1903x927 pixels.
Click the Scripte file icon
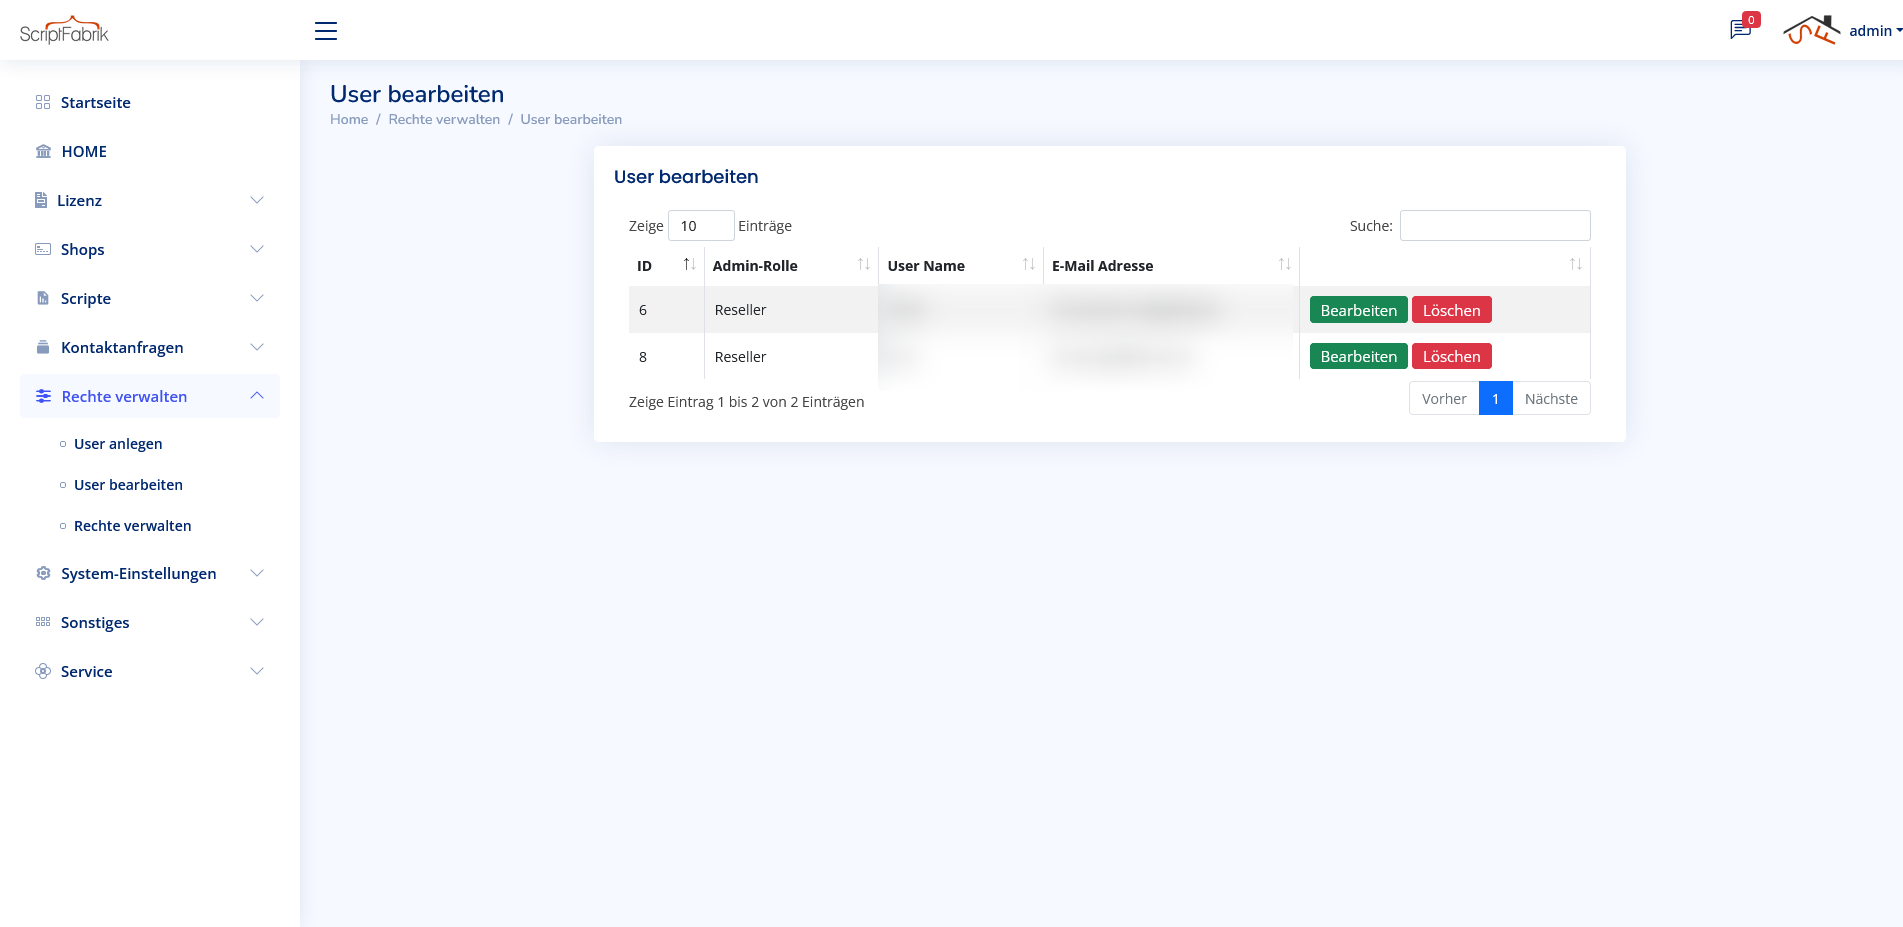(x=43, y=298)
